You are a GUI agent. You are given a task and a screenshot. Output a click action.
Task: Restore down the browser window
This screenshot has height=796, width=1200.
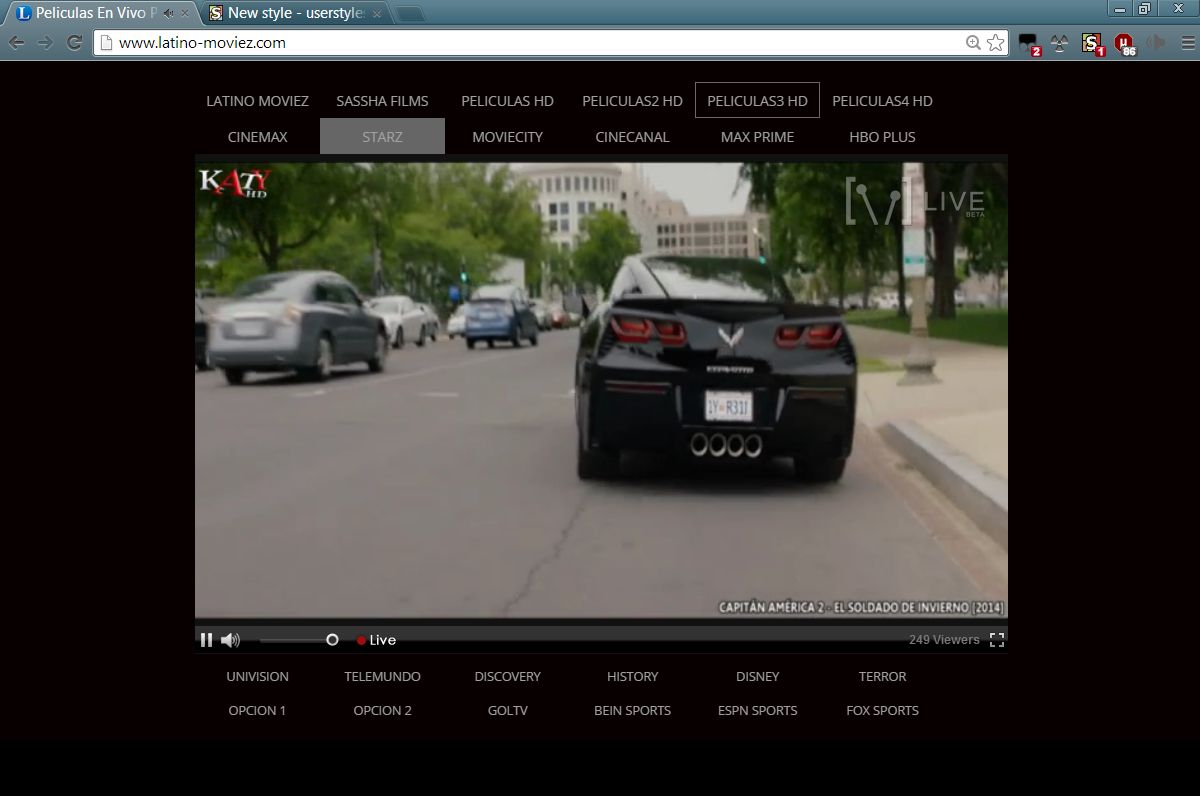click(1144, 8)
